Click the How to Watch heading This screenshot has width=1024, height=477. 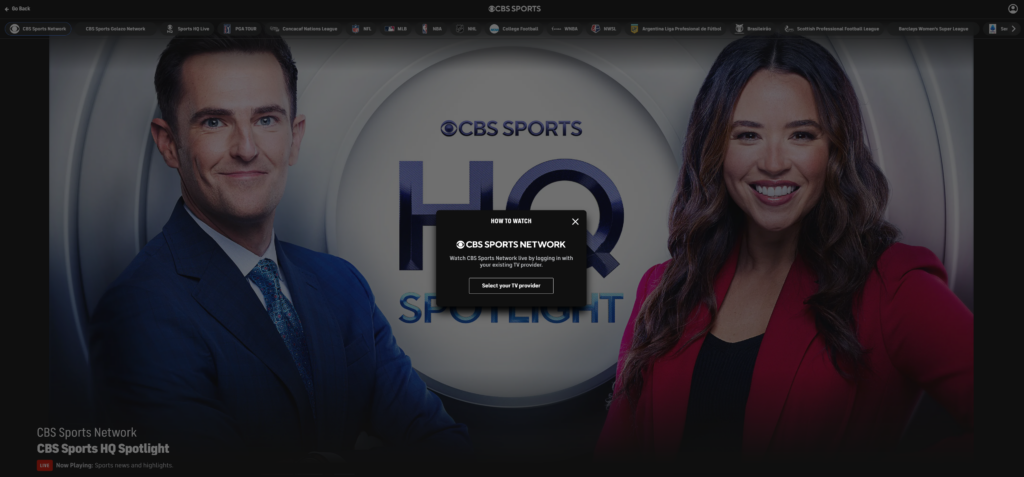(511, 222)
